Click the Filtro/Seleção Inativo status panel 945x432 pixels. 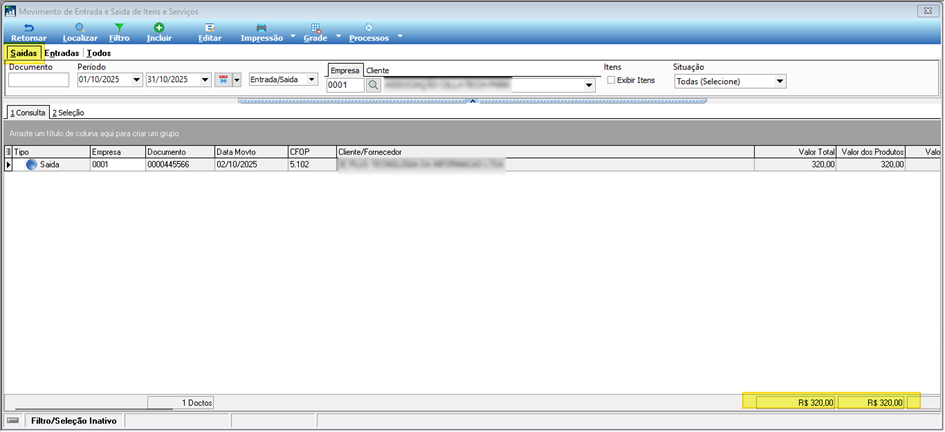click(74, 421)
